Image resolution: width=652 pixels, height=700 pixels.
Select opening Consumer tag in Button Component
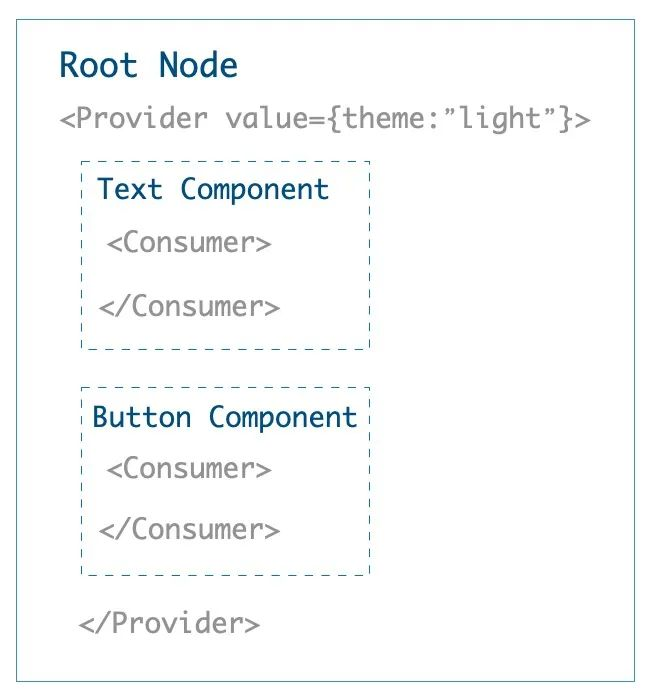point(188,469)
